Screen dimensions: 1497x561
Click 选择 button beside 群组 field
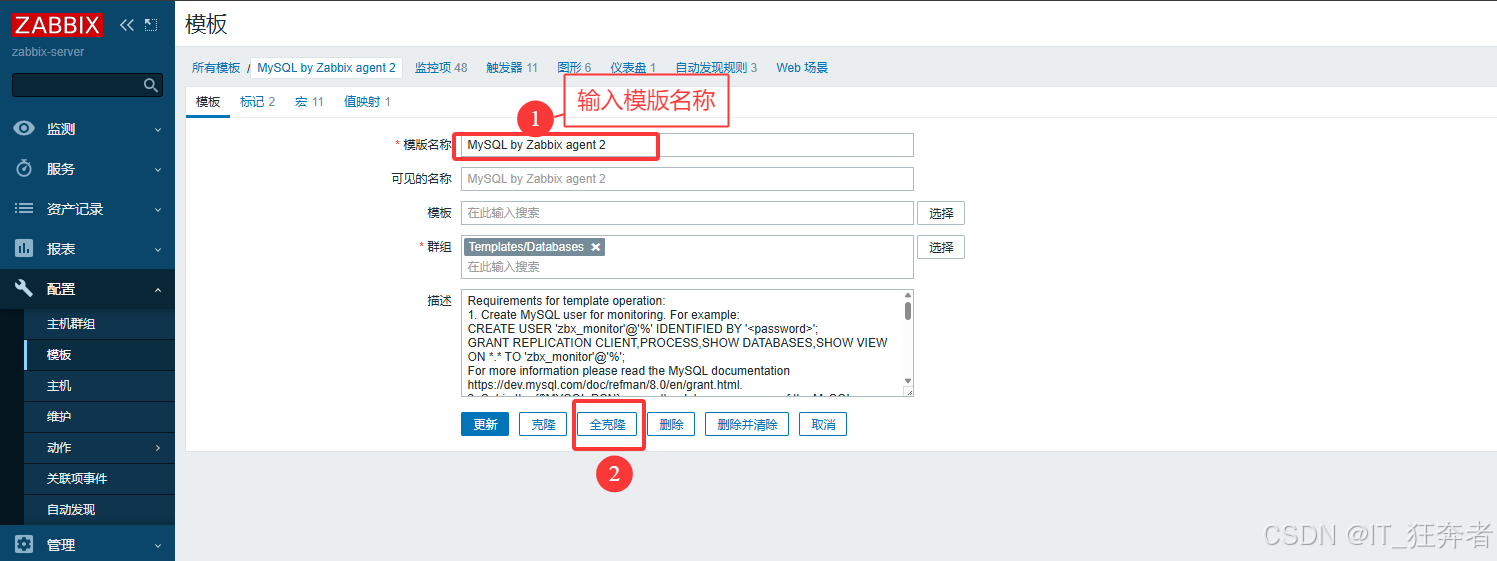pos(941,247)
